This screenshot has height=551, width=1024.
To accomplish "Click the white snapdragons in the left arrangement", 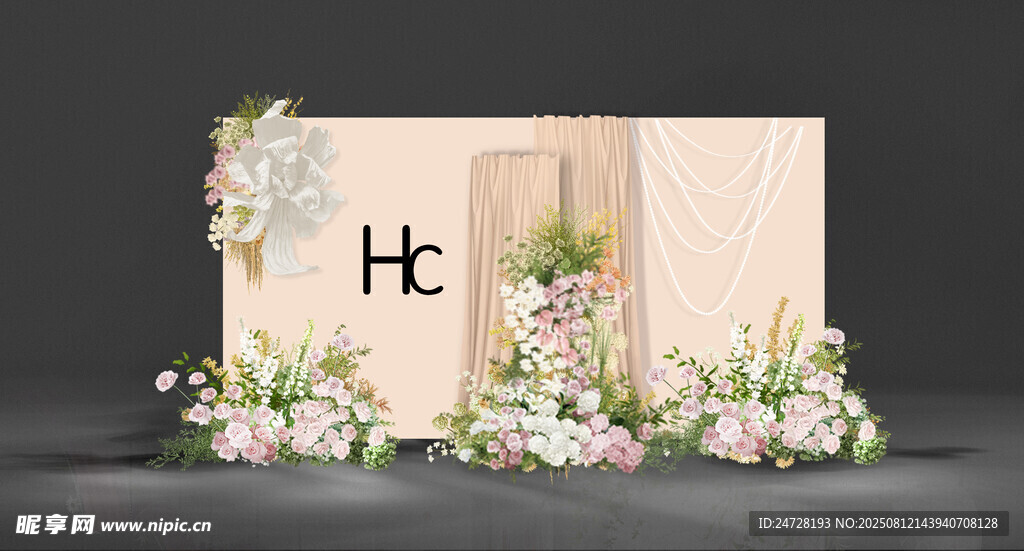I will click(x=252, y=357).
